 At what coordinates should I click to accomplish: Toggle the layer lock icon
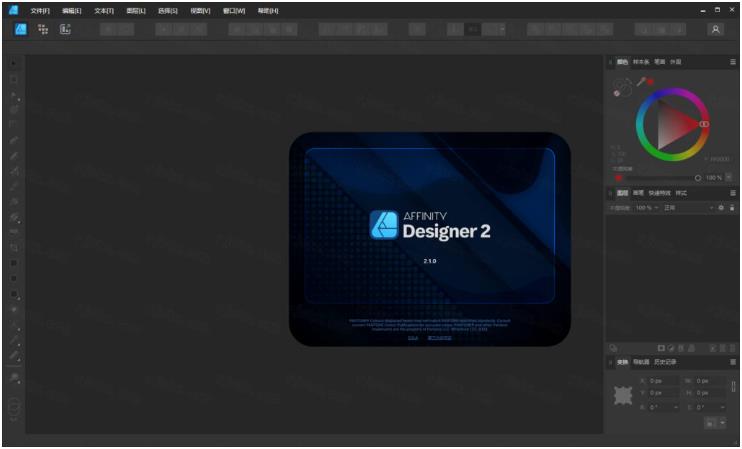[732, 208]
